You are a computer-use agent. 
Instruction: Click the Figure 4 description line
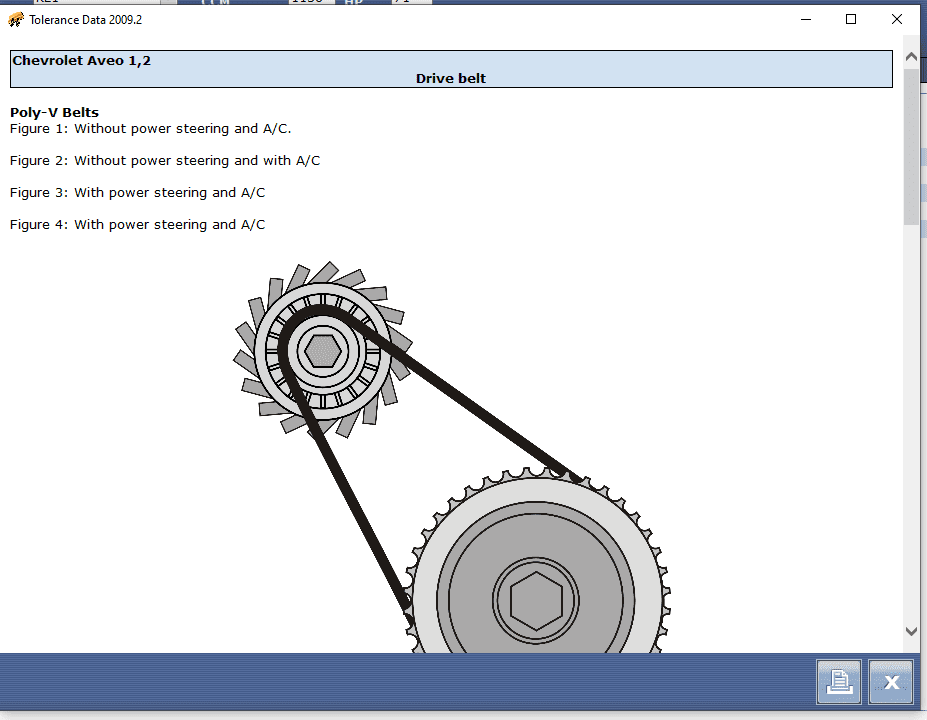point(138,224)
